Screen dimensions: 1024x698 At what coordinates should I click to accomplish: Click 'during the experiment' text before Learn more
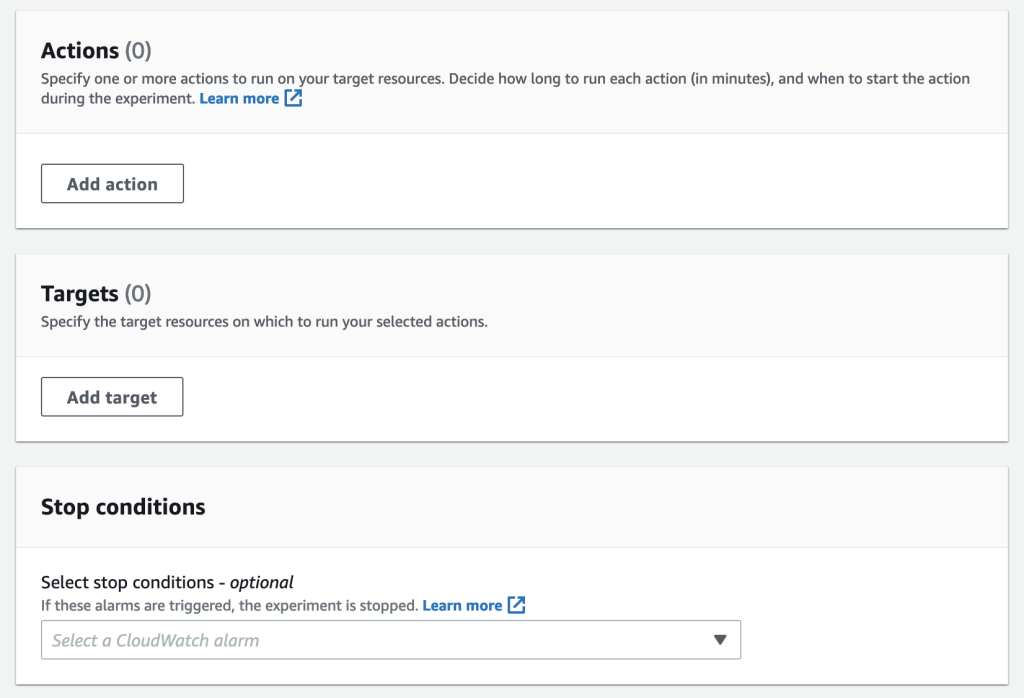[118, 98]
